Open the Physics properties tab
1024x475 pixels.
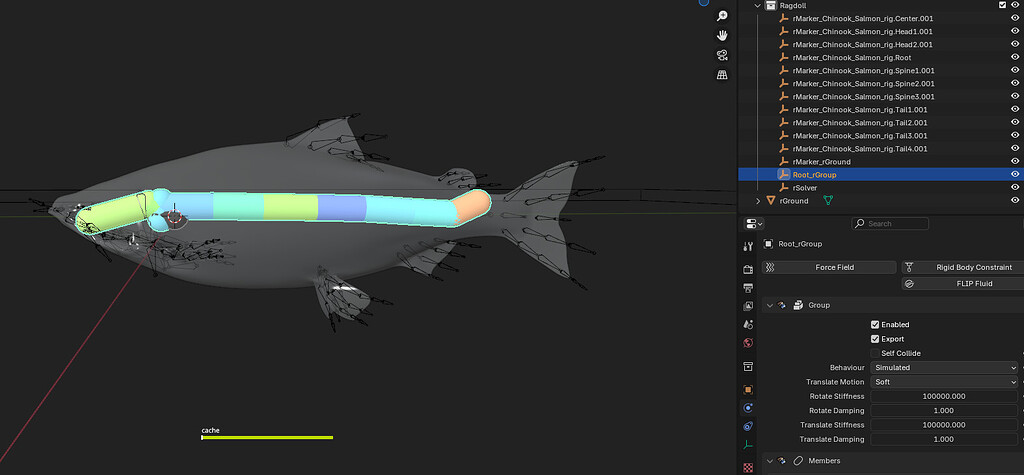pos(748,408)
